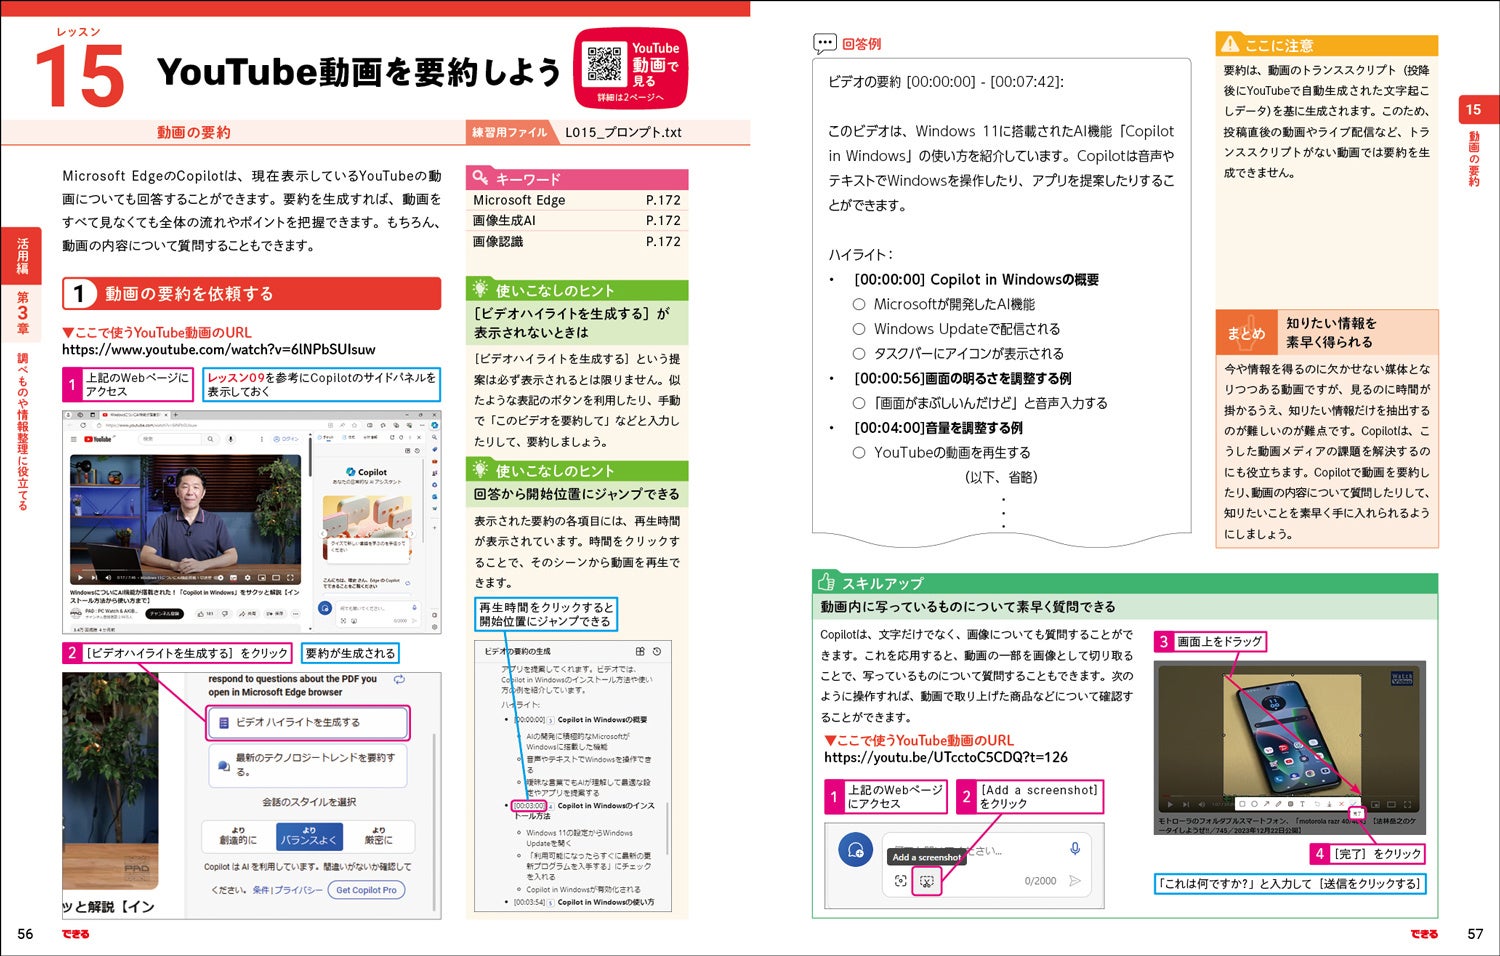Open the more actions menu under the video title
The height and width of the screenshot is (956, 1500).
tap(296, 613)
